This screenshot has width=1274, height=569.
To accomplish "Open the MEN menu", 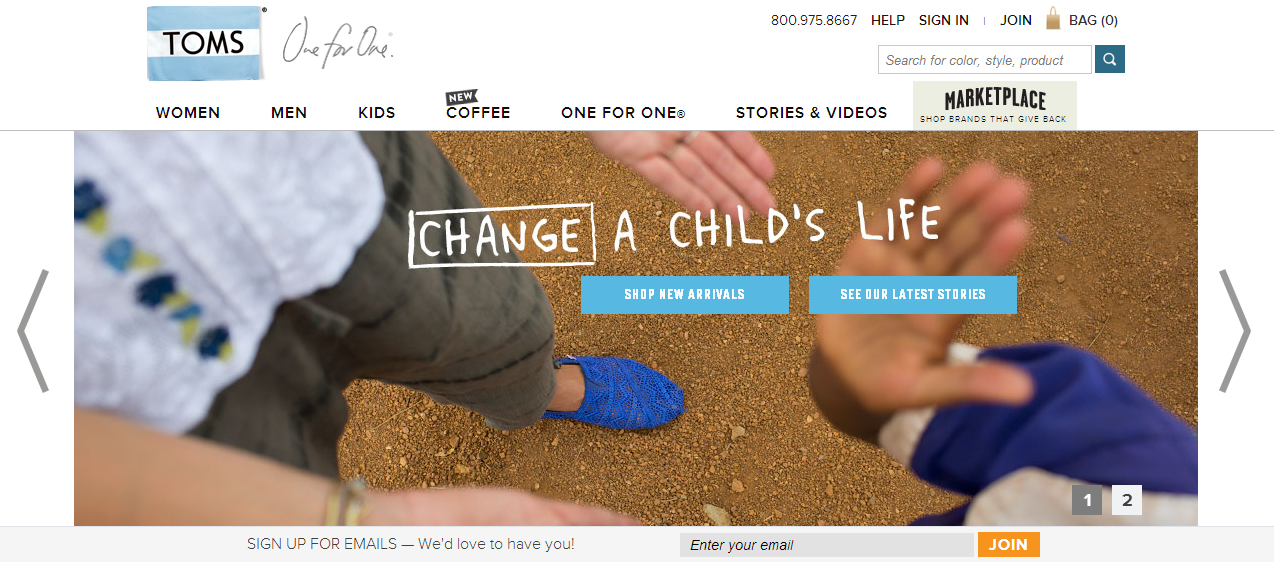I will tap(289, 113).
